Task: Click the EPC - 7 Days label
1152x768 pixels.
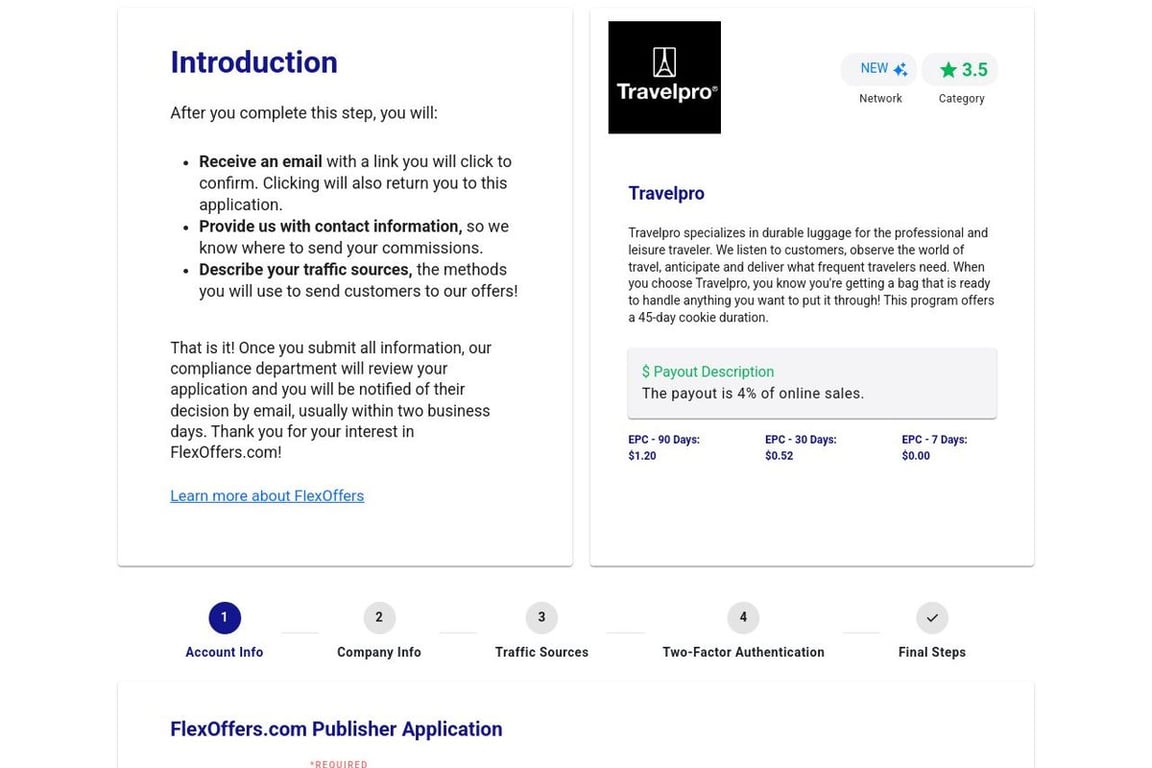Action: point(934,439)
